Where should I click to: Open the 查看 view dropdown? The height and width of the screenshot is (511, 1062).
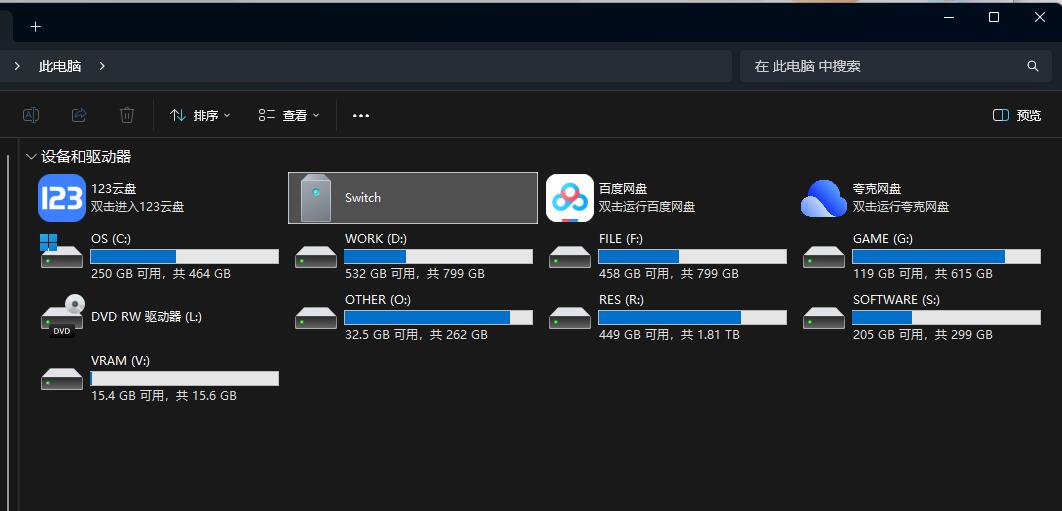point(289,115)
